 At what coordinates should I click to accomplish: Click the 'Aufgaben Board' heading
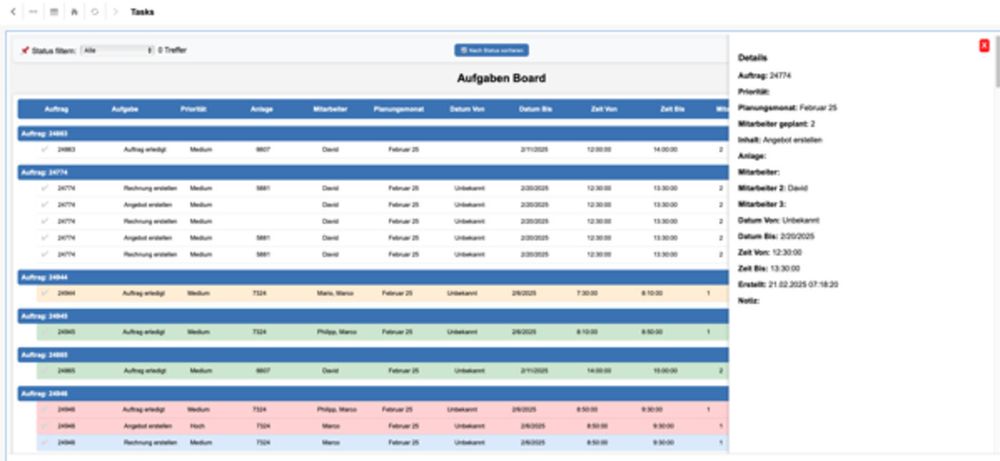[x=501, y=78]
